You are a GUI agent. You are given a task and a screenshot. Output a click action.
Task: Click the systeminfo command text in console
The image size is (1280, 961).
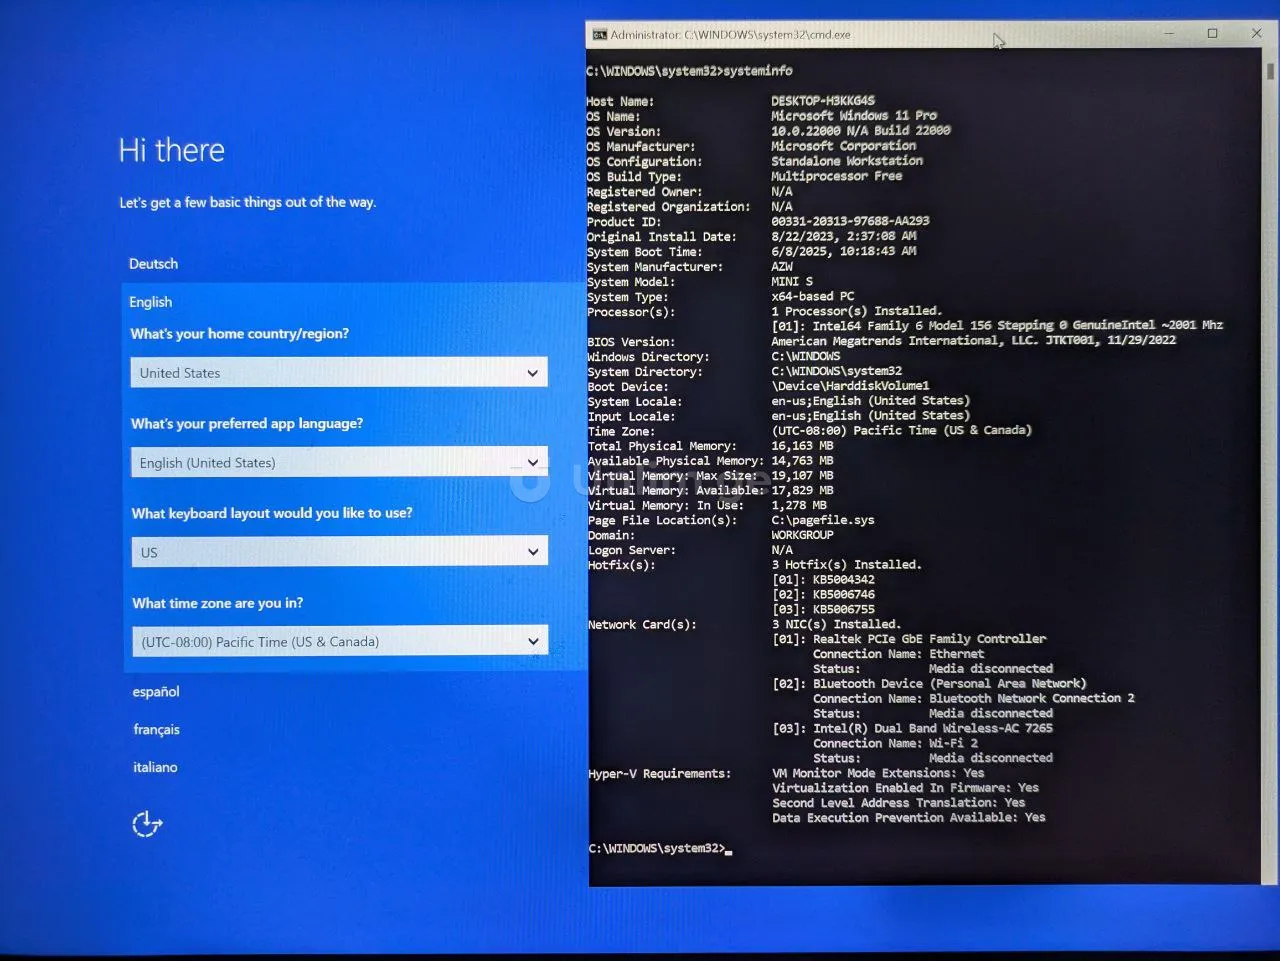pyautogui.click(x=757, y=71)
